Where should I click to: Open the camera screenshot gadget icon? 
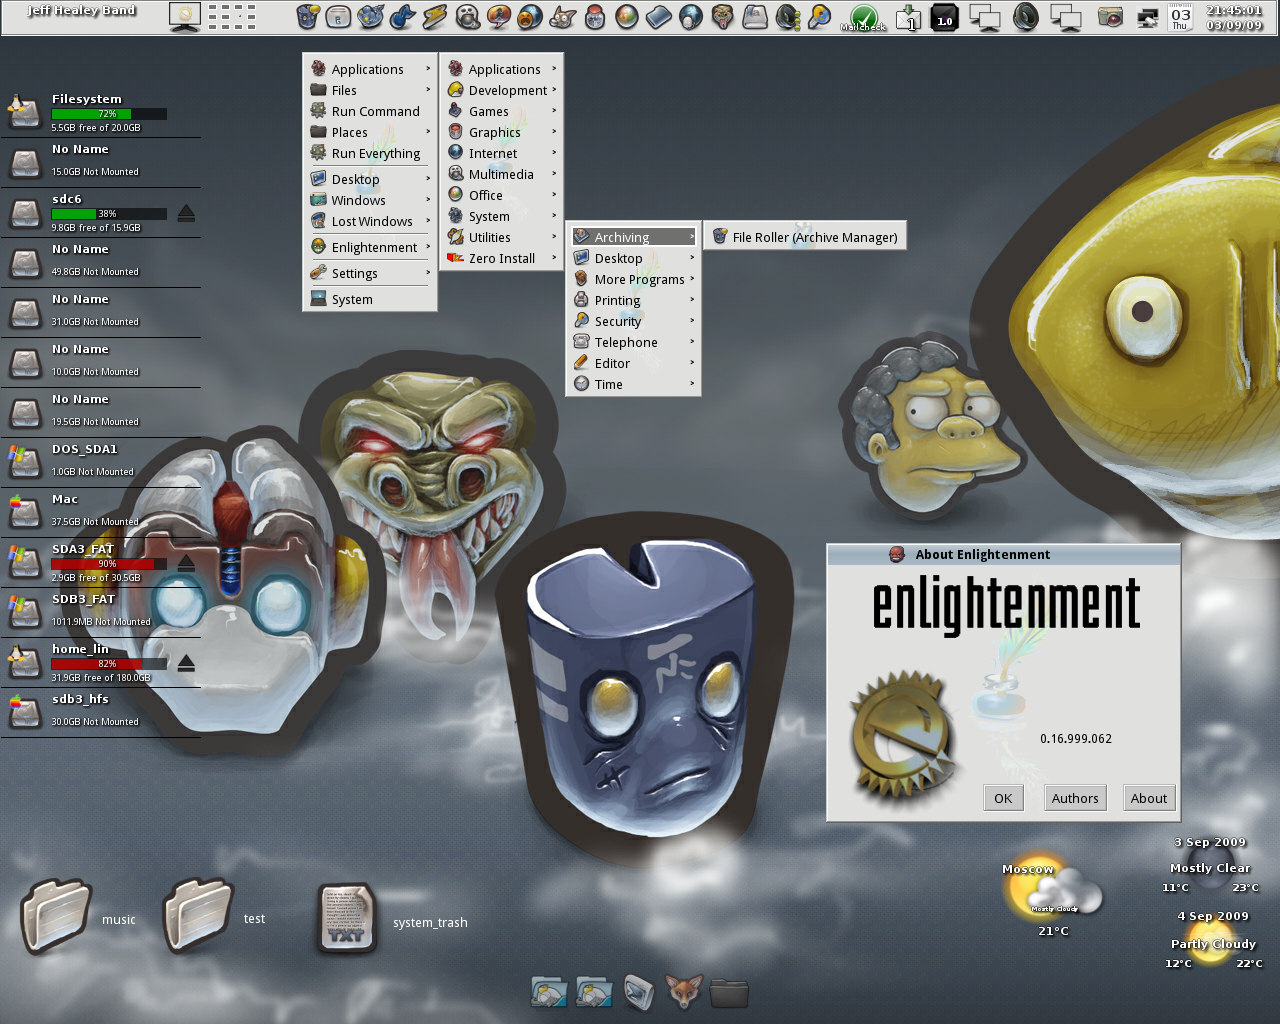pos(1110,17)
